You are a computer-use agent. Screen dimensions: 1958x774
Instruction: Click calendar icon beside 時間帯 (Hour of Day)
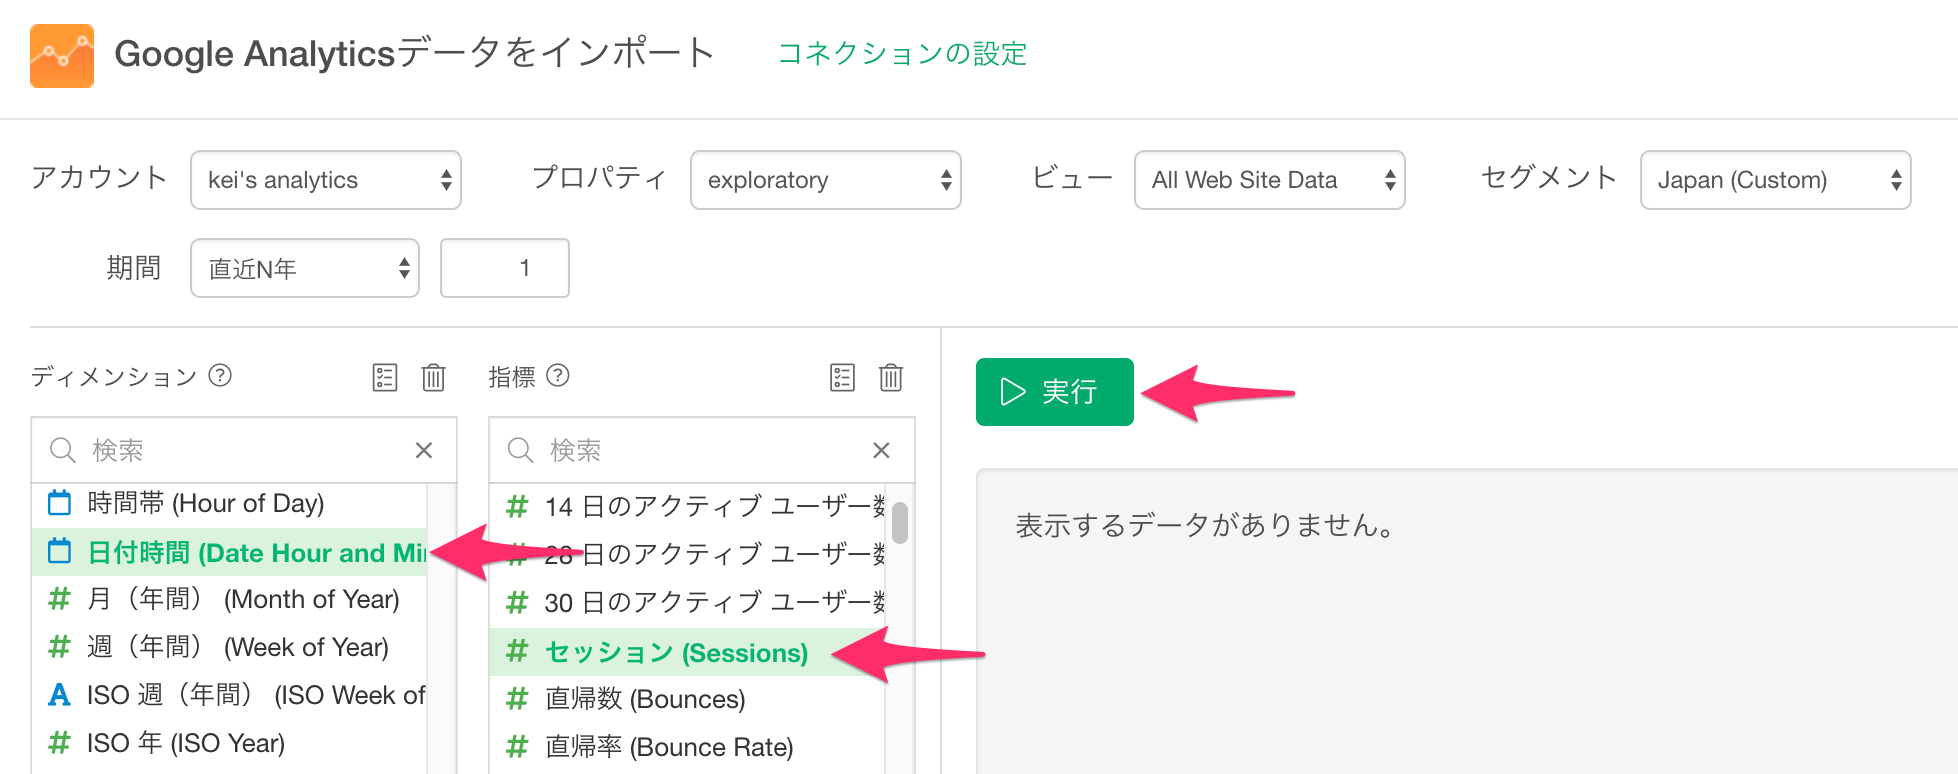click(x=60, y=502)
